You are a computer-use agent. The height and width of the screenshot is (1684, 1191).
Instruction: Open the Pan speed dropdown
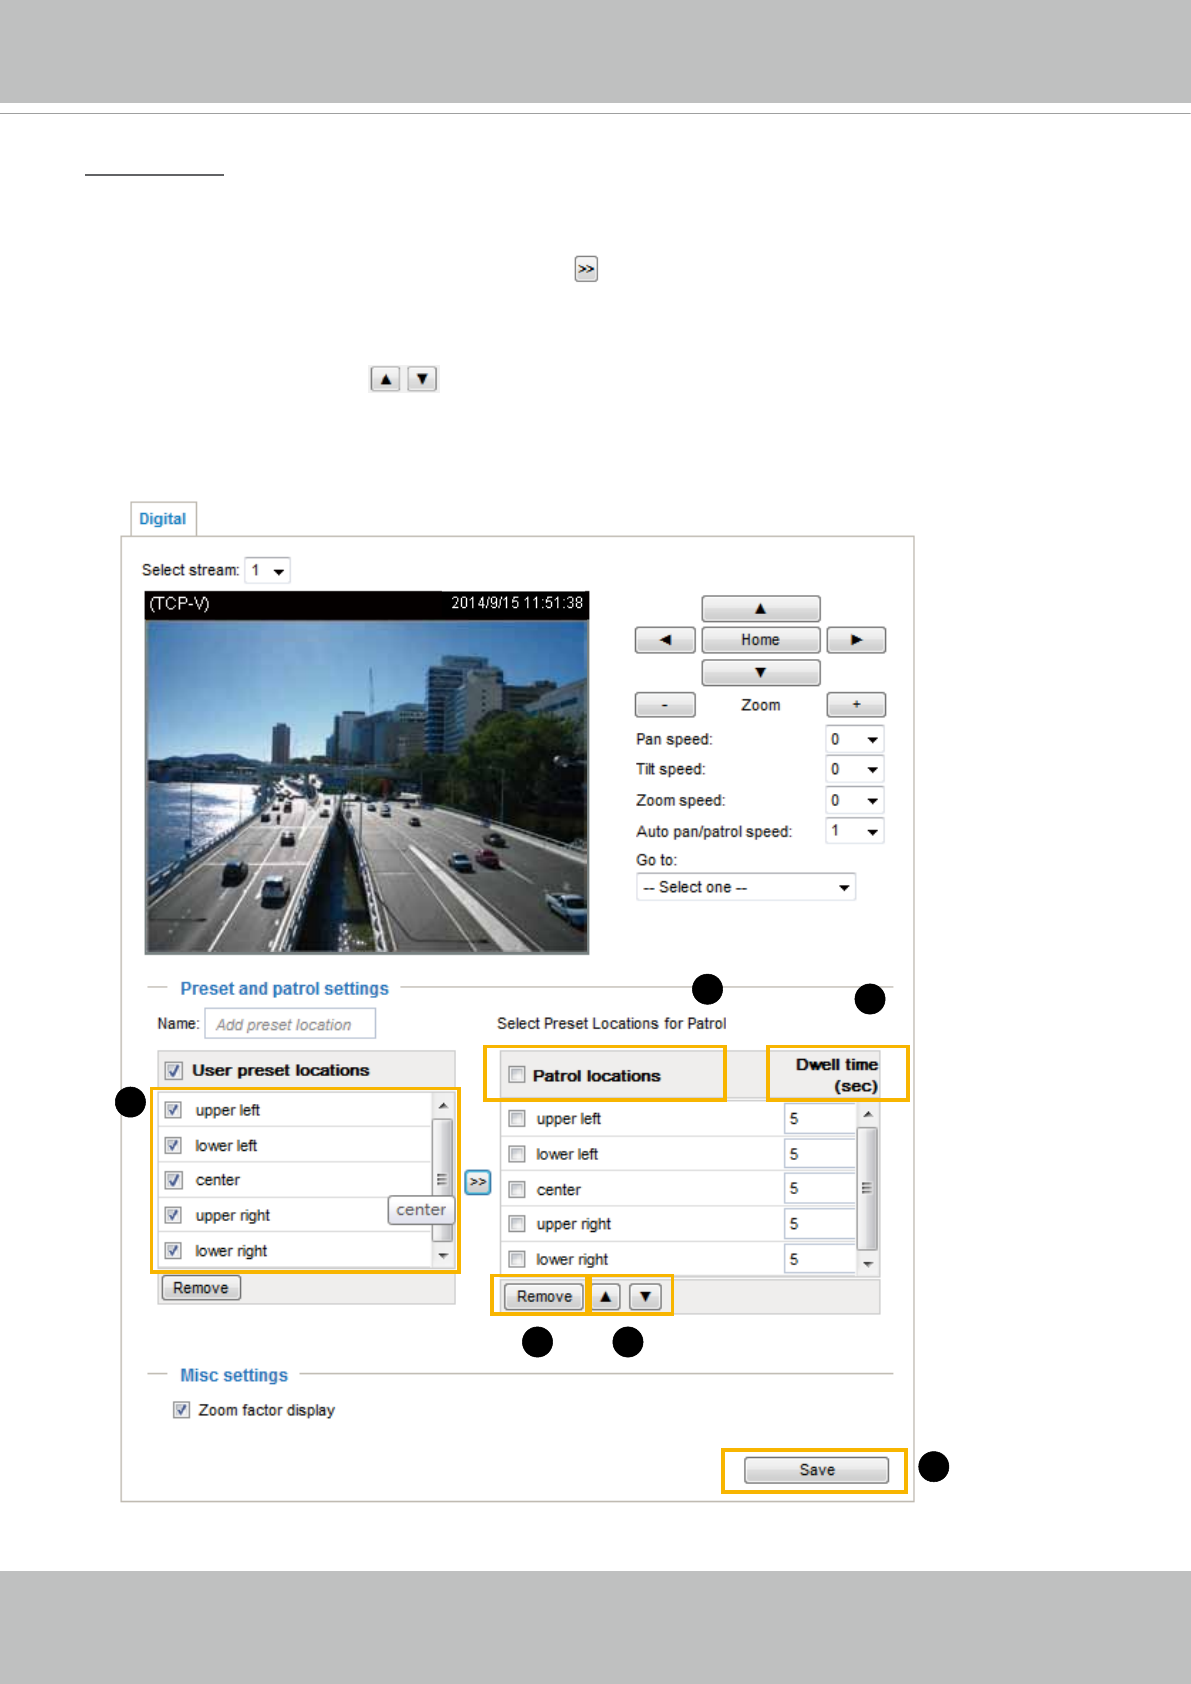point(855,740)
